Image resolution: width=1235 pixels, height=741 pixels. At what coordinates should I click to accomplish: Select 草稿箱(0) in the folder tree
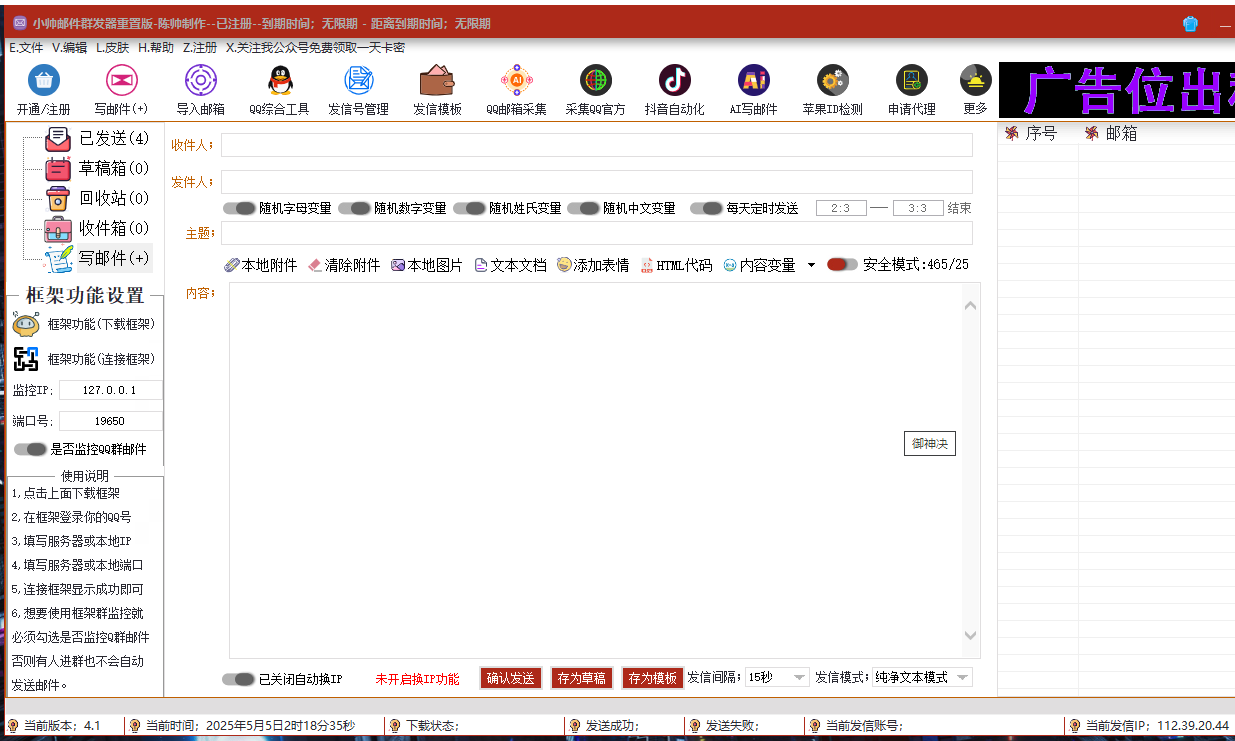click(97, 168)
